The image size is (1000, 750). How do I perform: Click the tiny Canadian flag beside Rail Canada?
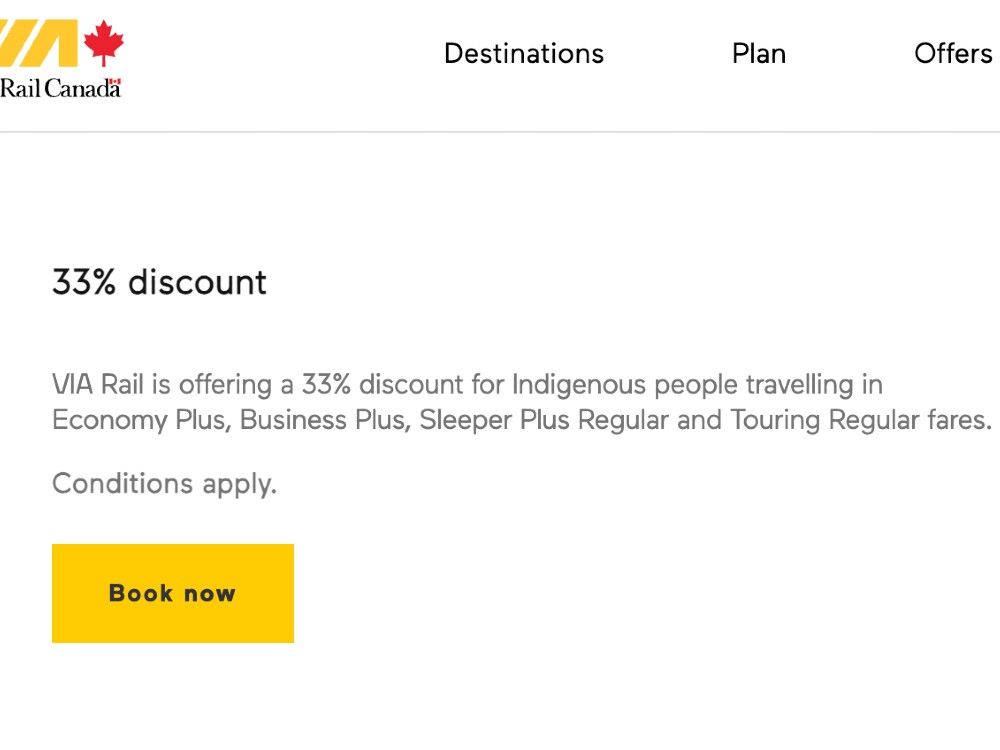coord(115,83)
